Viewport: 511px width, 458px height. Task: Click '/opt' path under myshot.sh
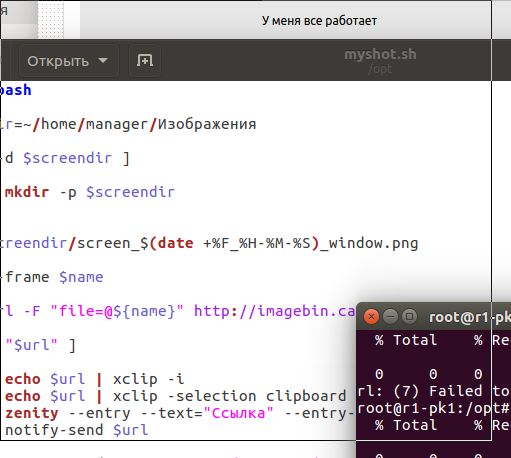380,69
